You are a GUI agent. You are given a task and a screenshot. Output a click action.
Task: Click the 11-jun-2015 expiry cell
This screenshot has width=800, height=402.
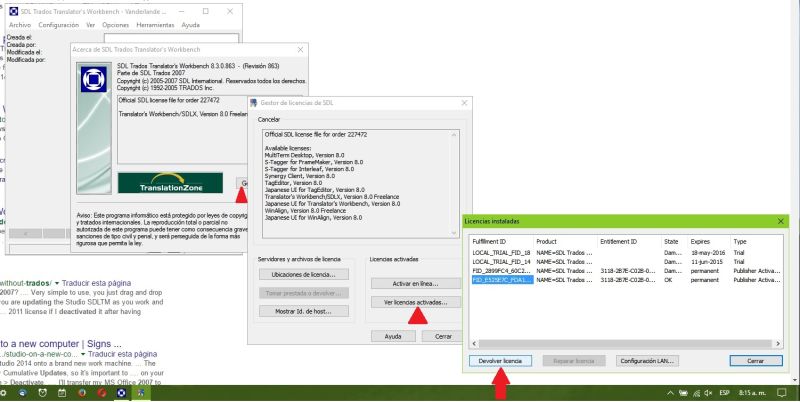707,262
